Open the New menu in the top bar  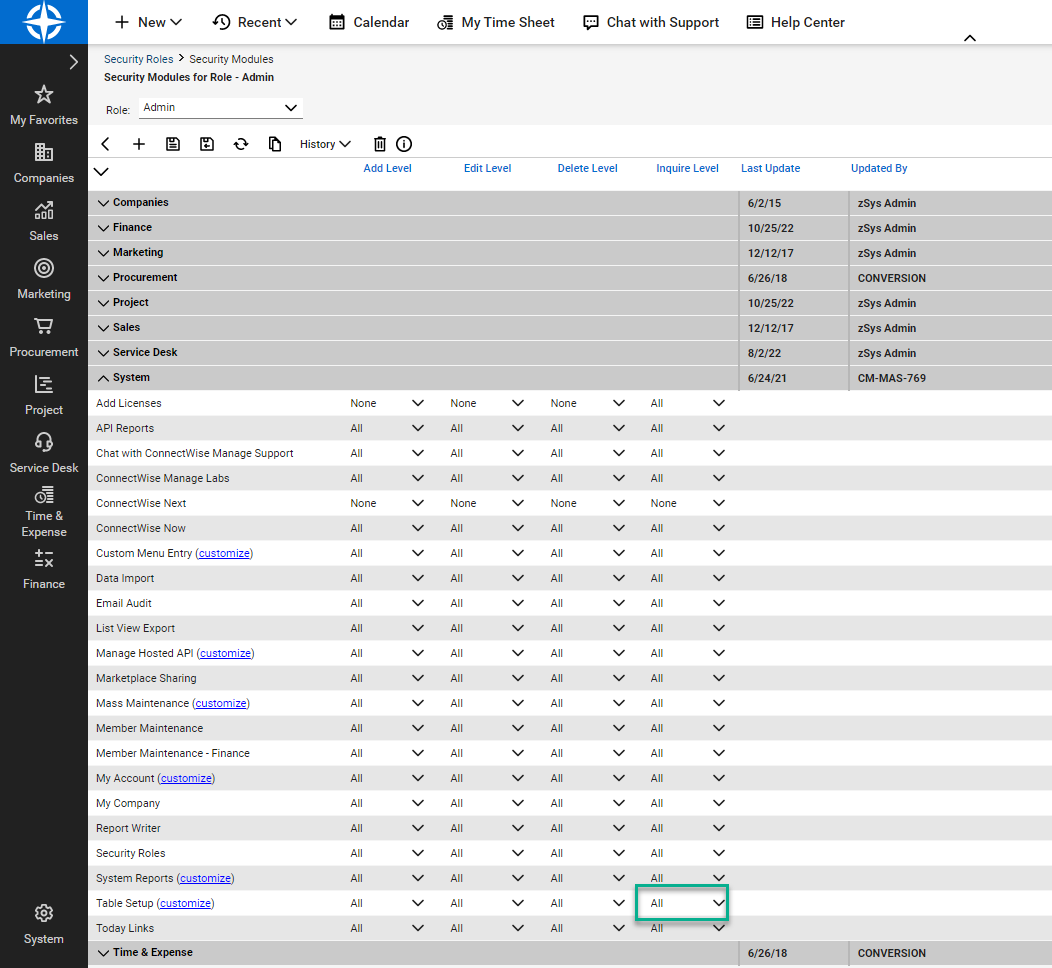point(148,22)
